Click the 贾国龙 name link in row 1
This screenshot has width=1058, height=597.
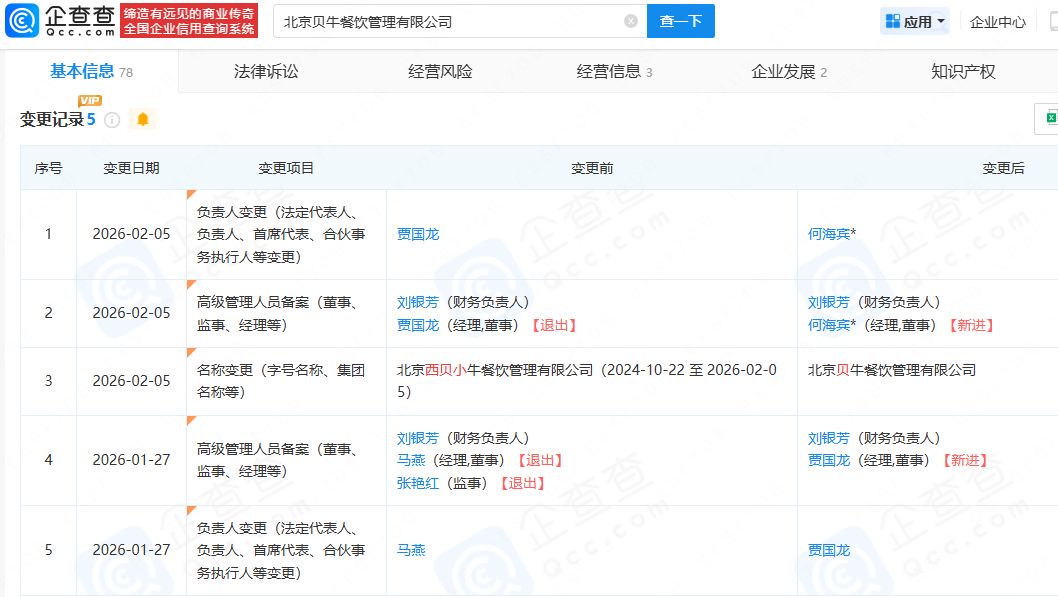(x=417, y=233)
